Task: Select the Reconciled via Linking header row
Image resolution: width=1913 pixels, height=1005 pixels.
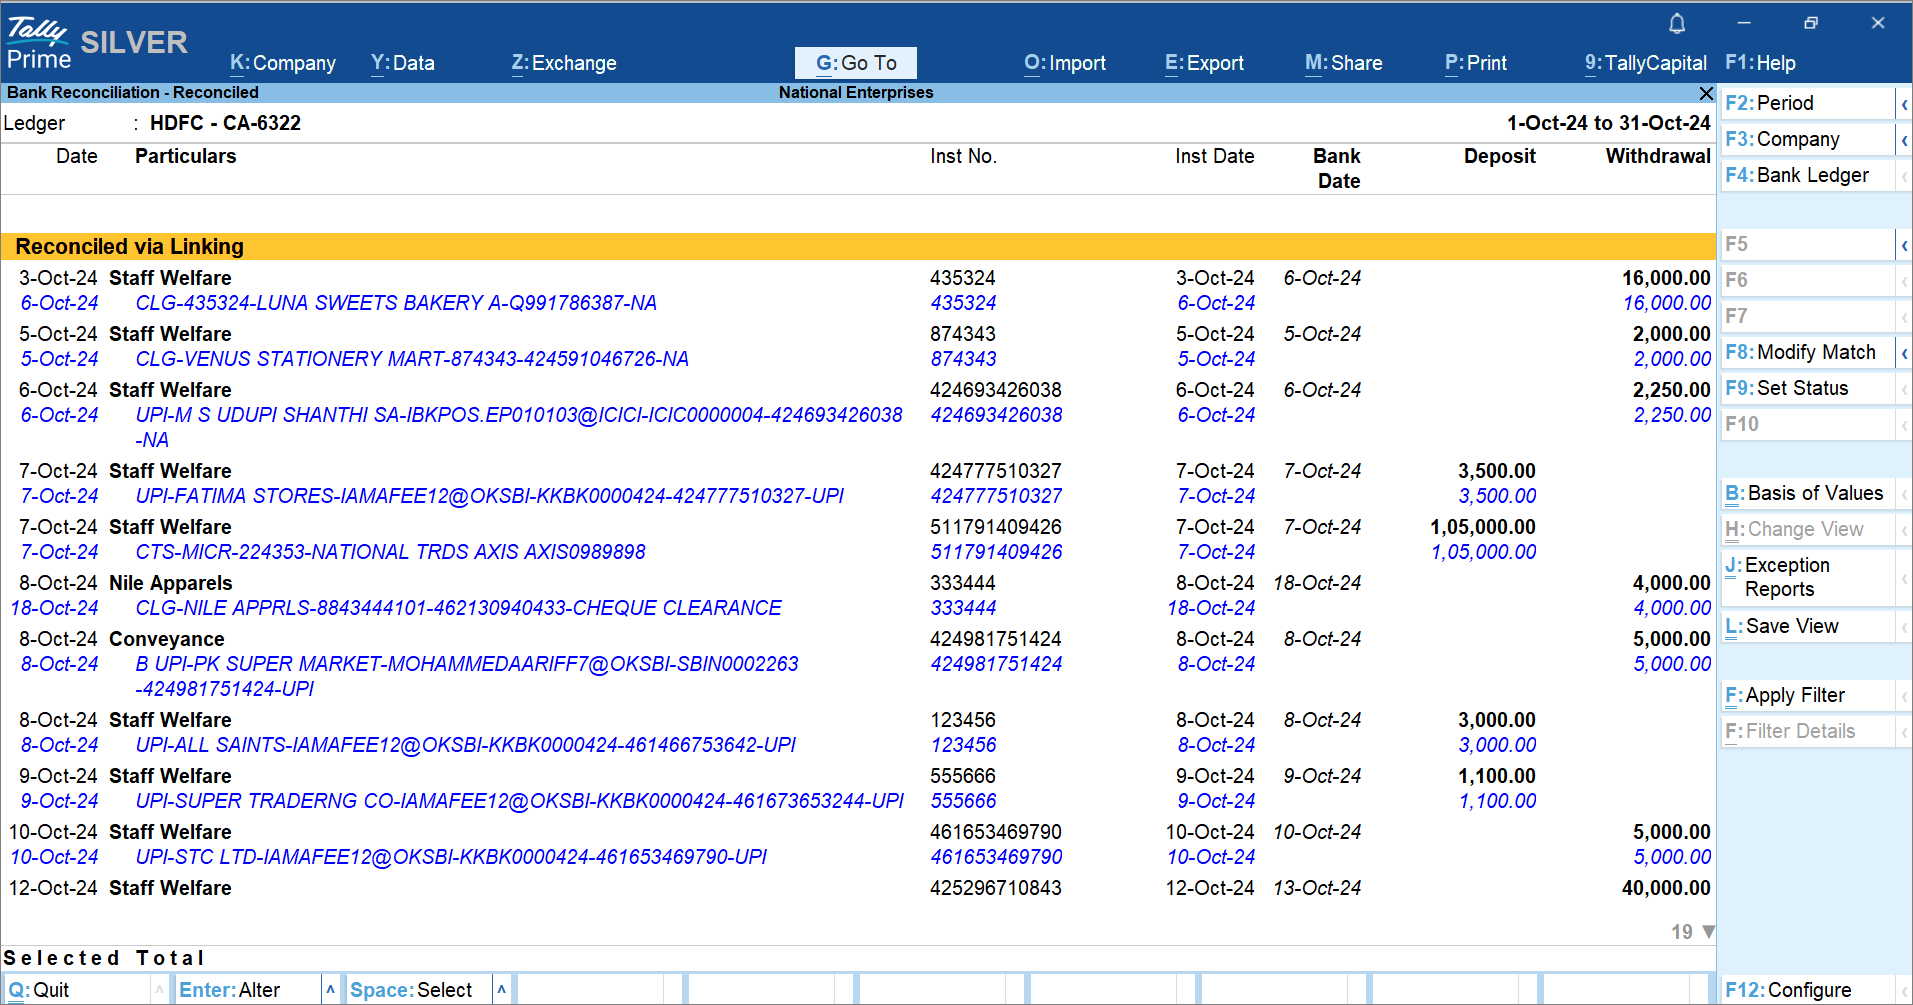Action: [x=858, y=247]
